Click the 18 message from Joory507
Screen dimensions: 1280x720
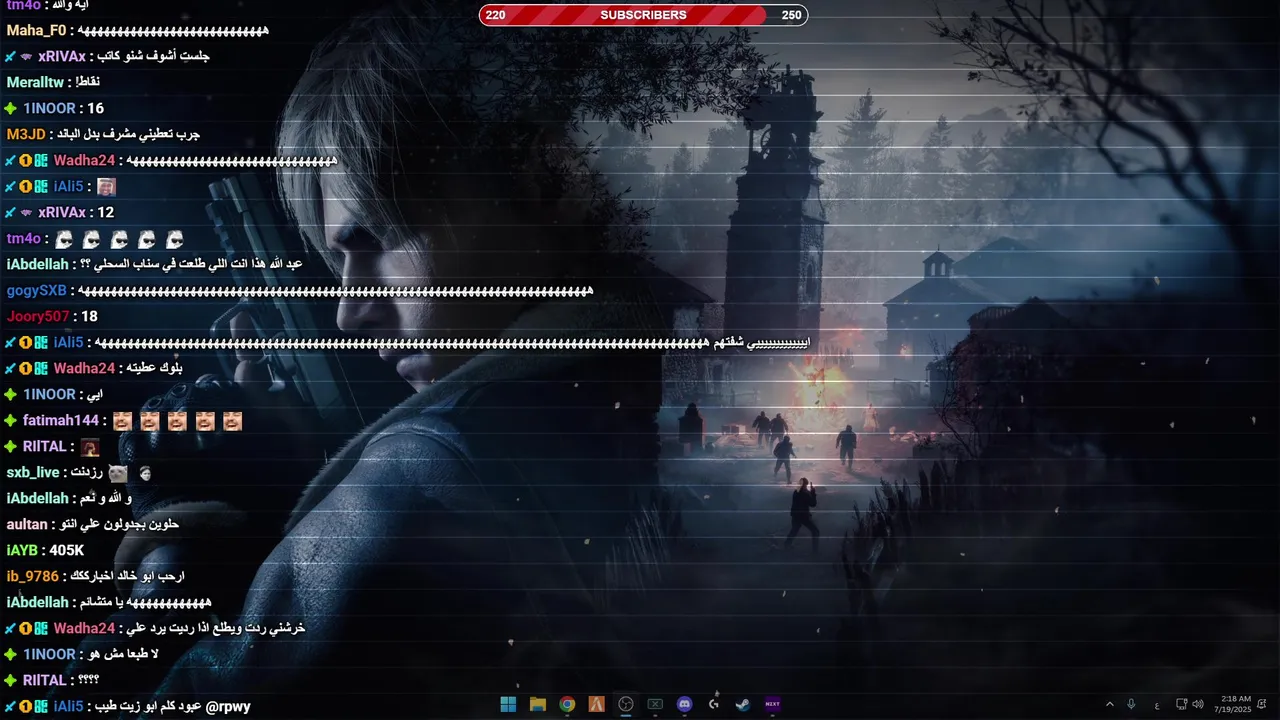90,317
